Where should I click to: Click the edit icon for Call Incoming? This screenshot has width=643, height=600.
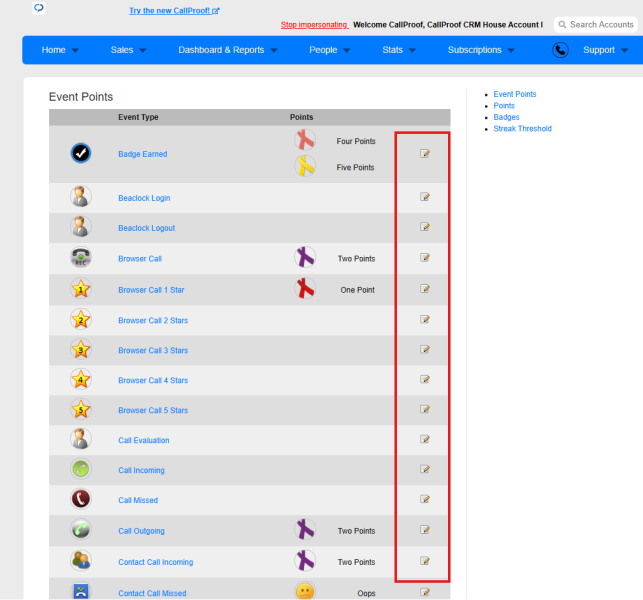pyautogui.click(x=425, y=469)
